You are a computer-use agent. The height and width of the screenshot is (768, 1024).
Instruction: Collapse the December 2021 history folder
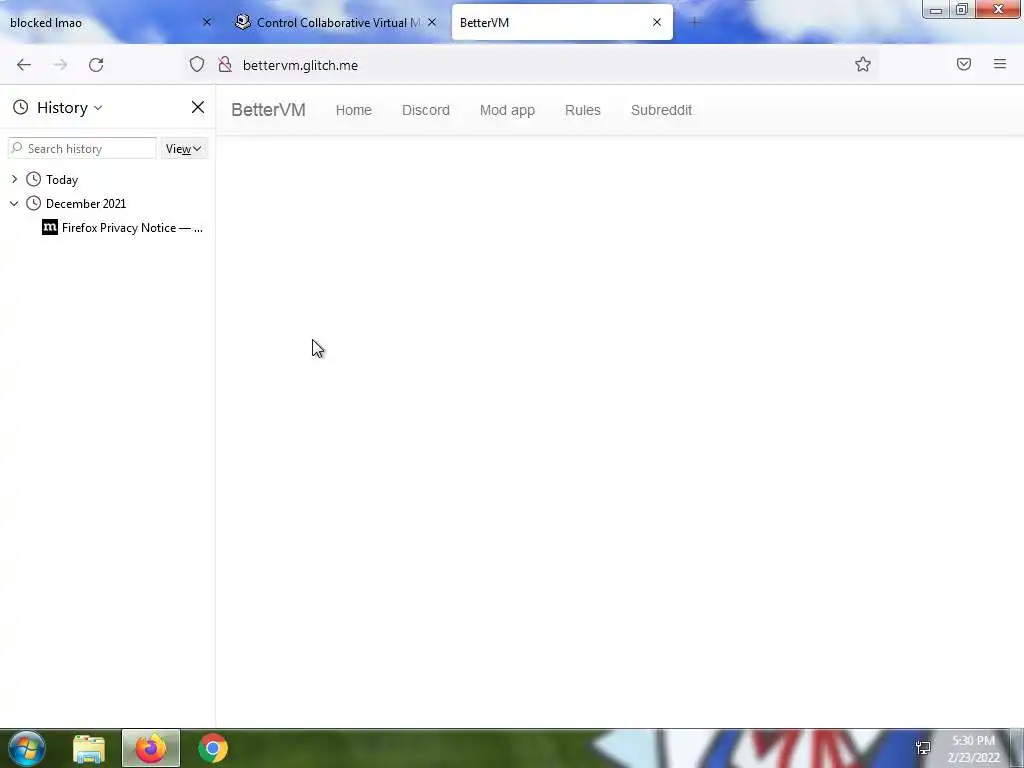tap(14, 203)
